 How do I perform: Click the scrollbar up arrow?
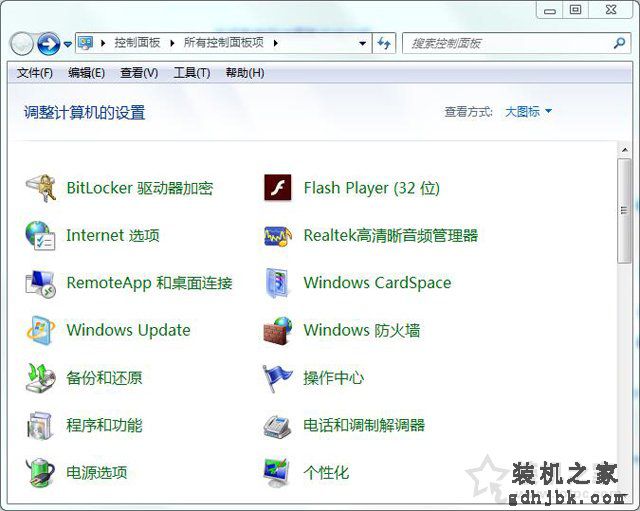[624, 150]
